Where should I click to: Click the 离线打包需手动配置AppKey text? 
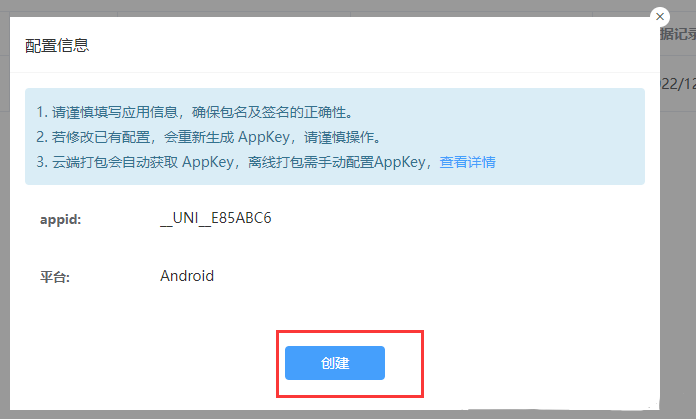point(336,162)
